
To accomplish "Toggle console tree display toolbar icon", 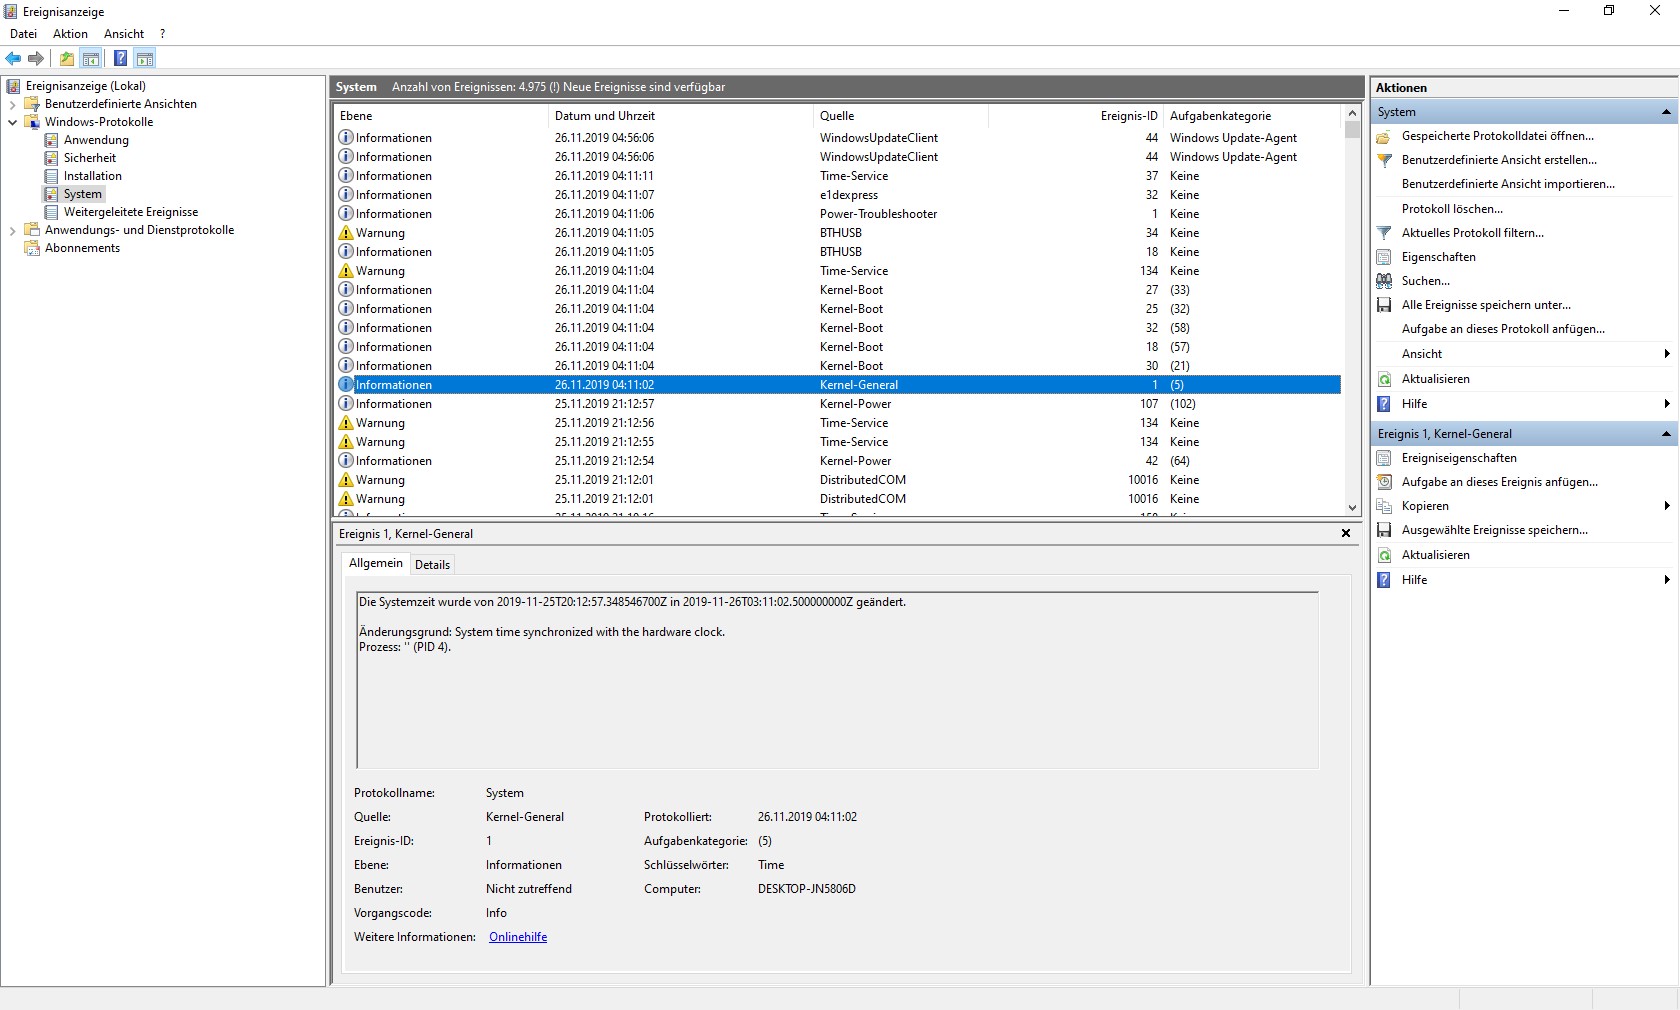I will click(91, 58).
